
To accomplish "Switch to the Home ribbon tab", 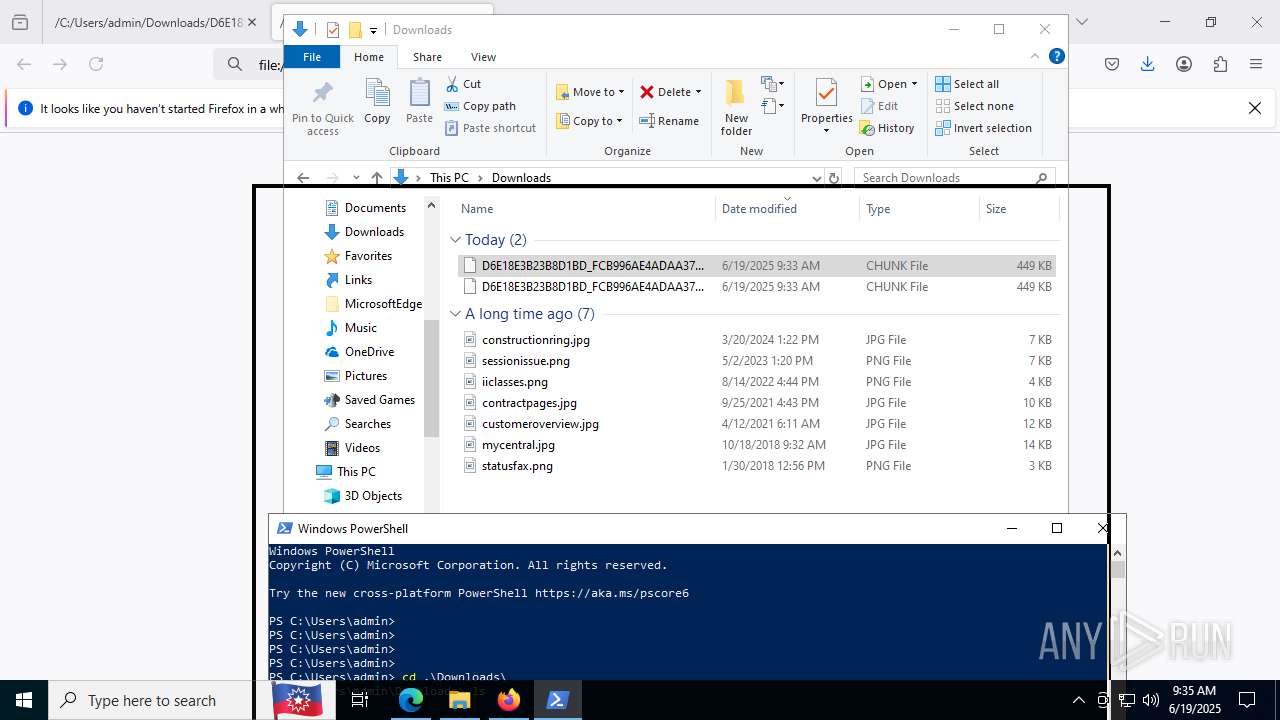I will tap(369, 57).
